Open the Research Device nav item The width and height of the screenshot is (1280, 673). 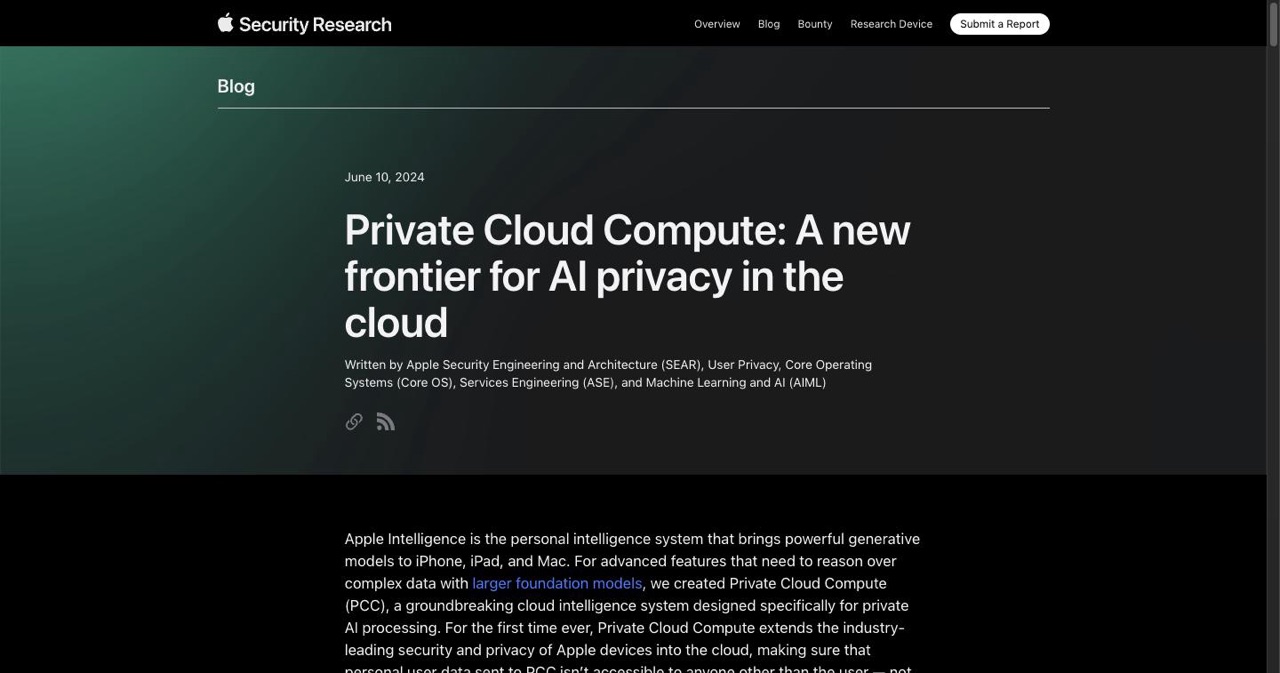[x=891, y=24]
